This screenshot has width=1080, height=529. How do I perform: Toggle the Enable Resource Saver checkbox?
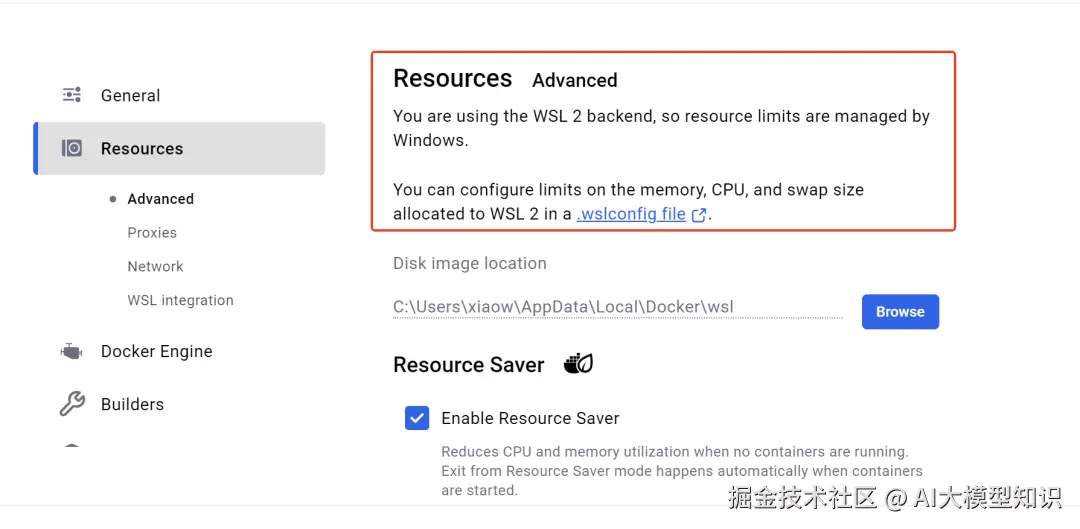417,418
